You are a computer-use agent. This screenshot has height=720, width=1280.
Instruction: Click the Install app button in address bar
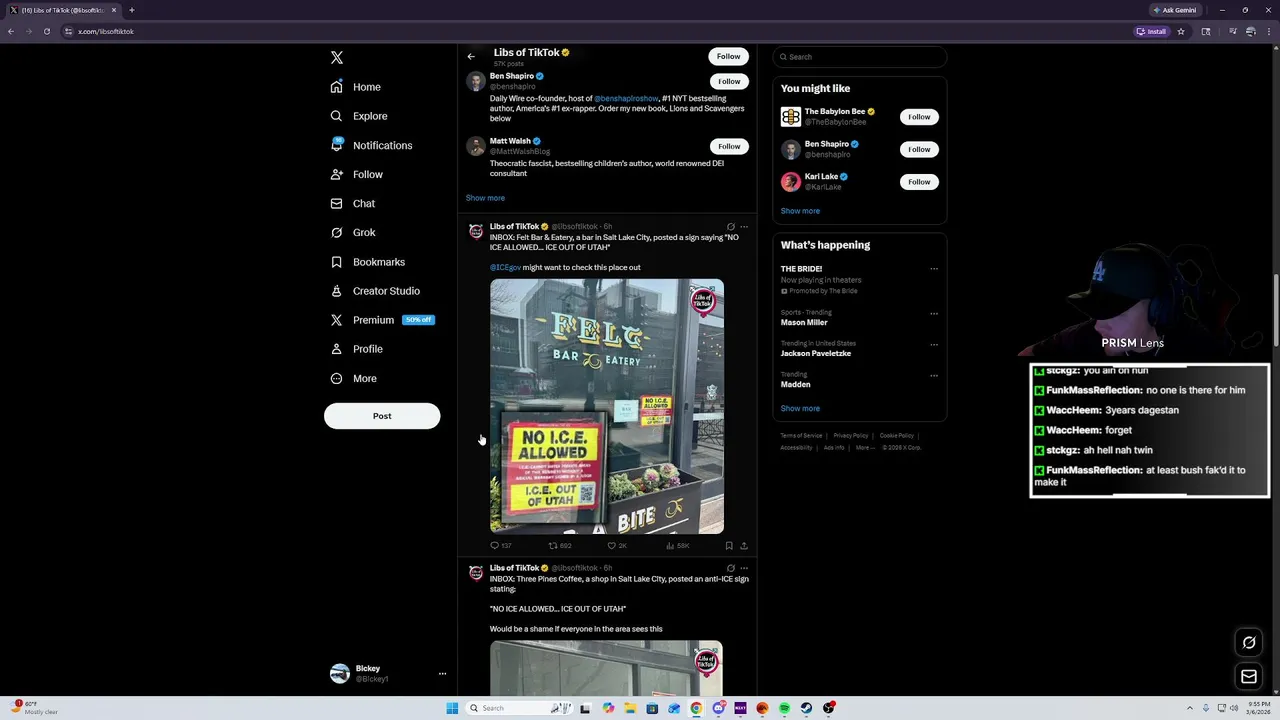coord(1152,31)
